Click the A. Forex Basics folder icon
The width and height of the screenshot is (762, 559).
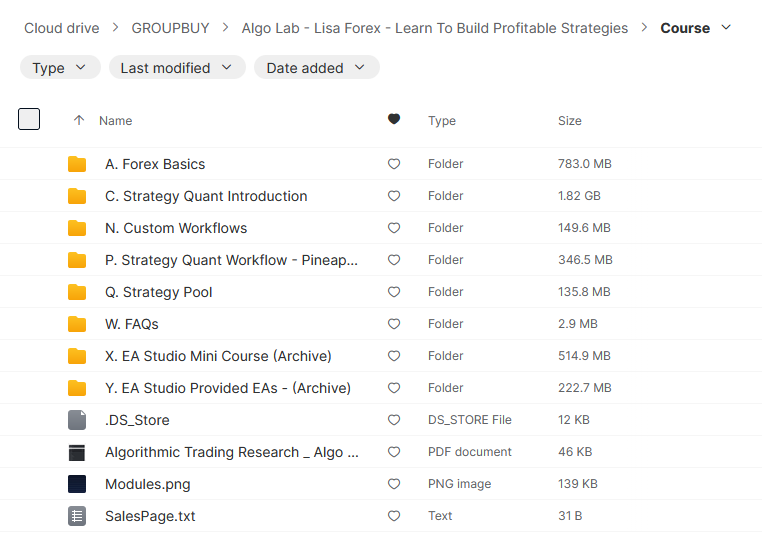pos(77,164)
